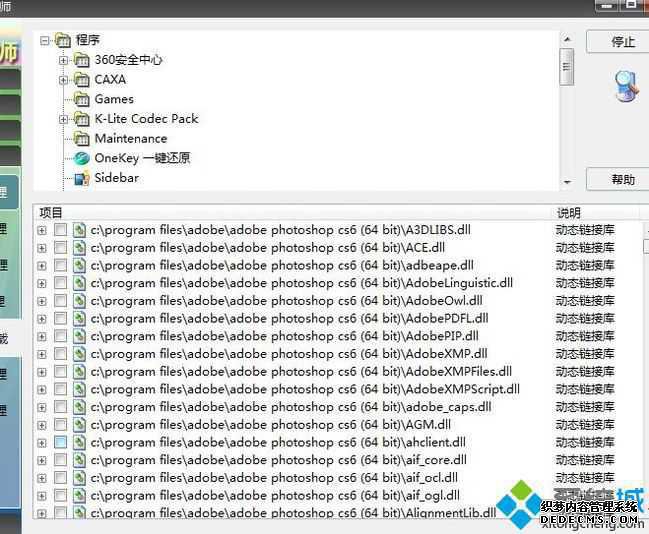This screenshot has height=534, width=649.
Task: Check the AdobeOwl.dll checkbox
Action: [x=60, y=301]
